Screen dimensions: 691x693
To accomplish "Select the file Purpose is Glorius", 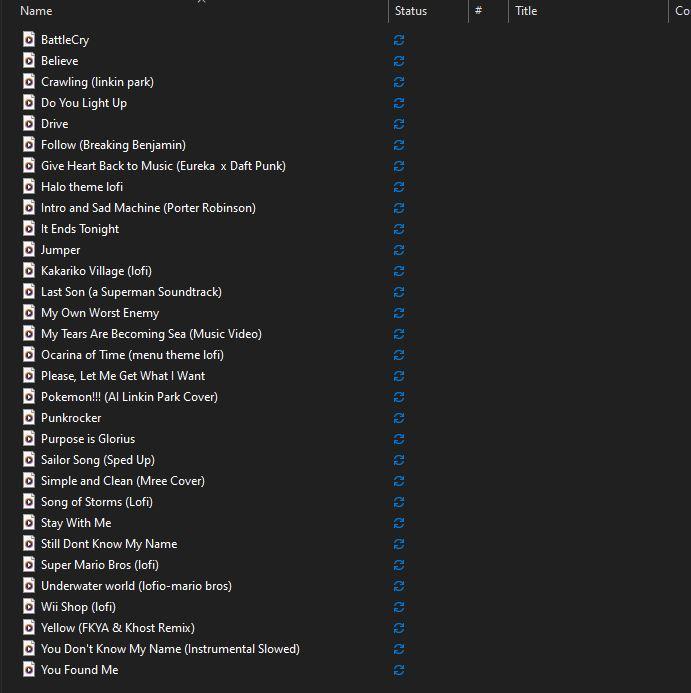I will pos(88,439).
